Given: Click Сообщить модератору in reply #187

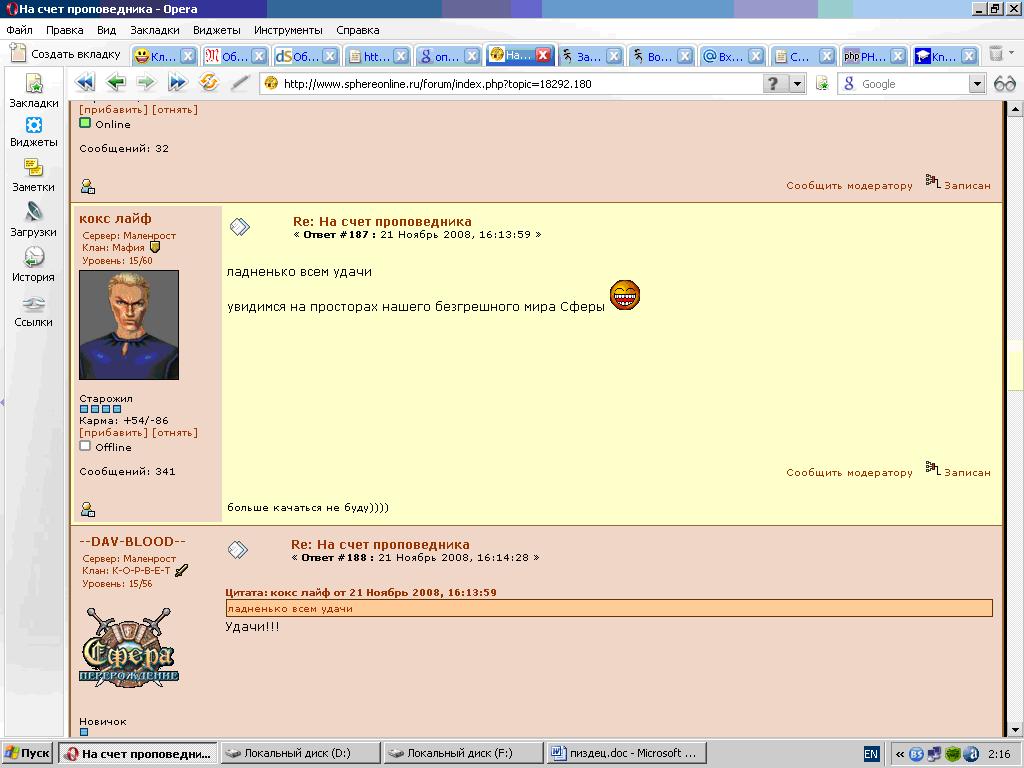Looking at the screenshot, I should point(849,472).
